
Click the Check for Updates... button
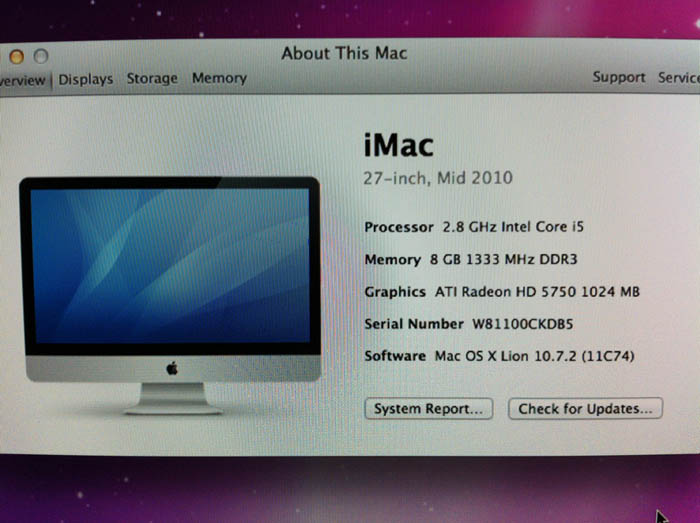pyautogui.click(x=585, y=408)
